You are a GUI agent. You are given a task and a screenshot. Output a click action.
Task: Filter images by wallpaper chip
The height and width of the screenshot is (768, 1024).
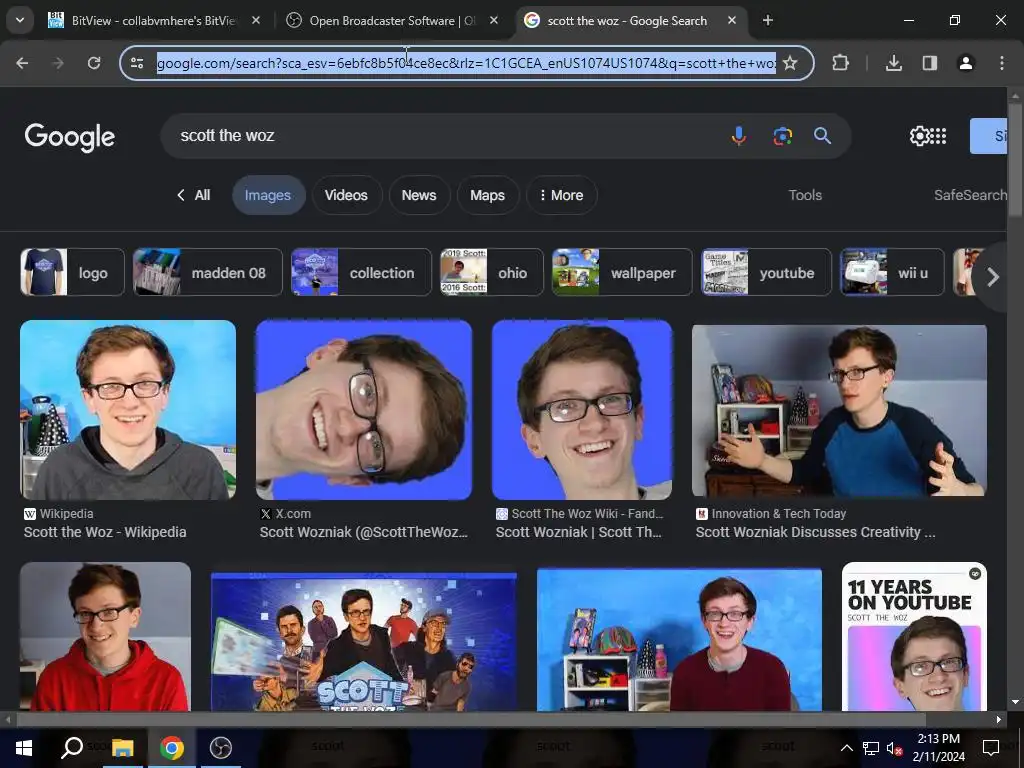pos(622,272)
